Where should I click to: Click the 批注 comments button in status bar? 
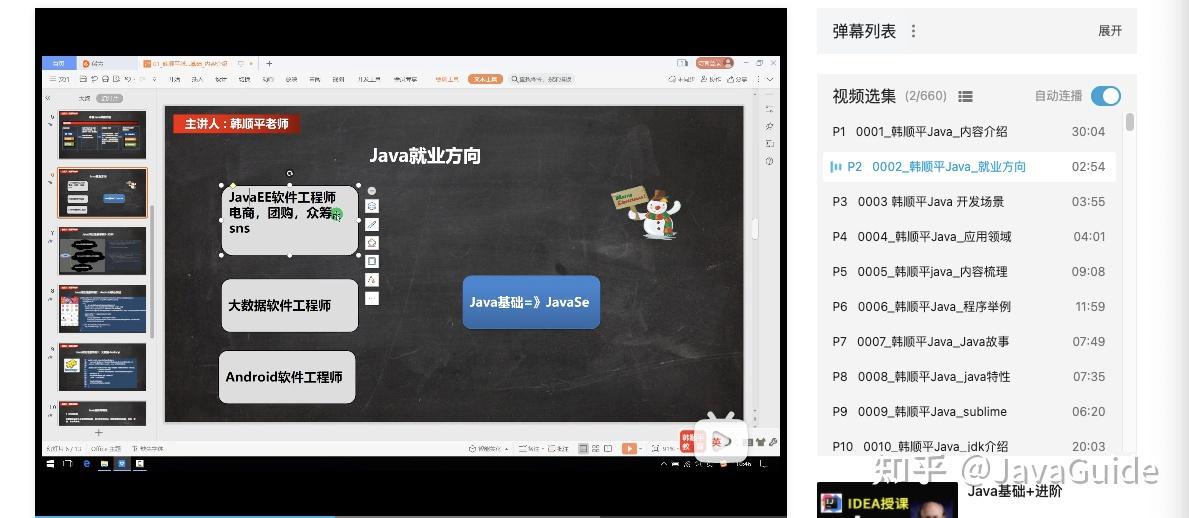coord(558,449)
